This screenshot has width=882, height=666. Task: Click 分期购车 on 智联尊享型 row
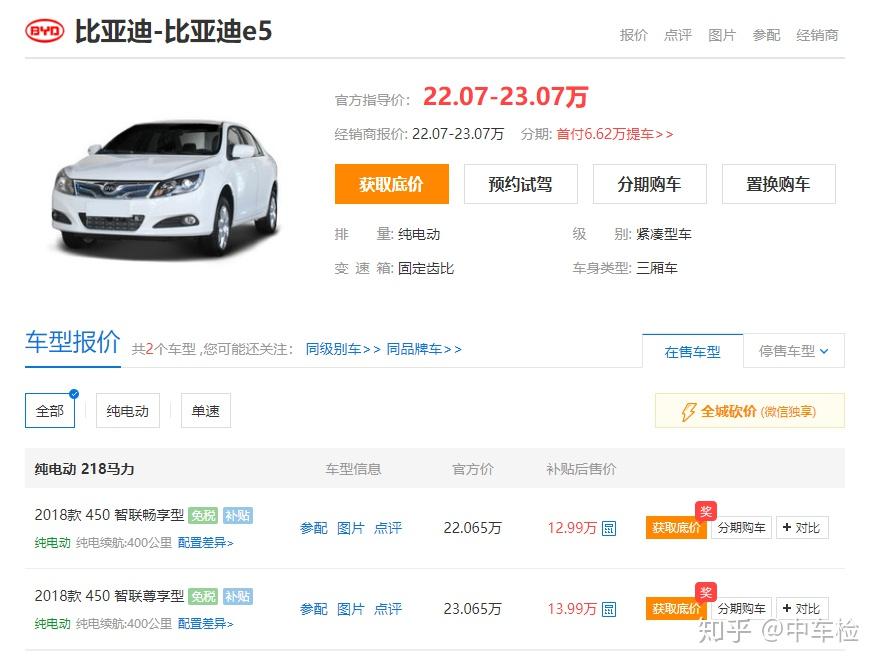[741, 609]
